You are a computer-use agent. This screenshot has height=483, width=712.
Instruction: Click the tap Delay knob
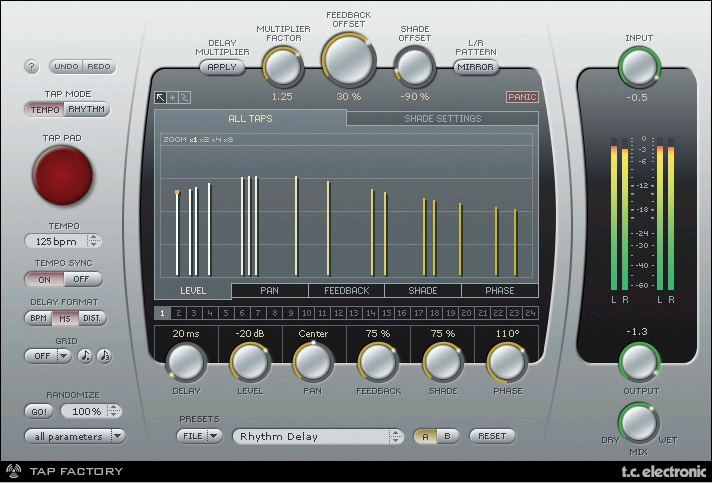tap(186, 362)
